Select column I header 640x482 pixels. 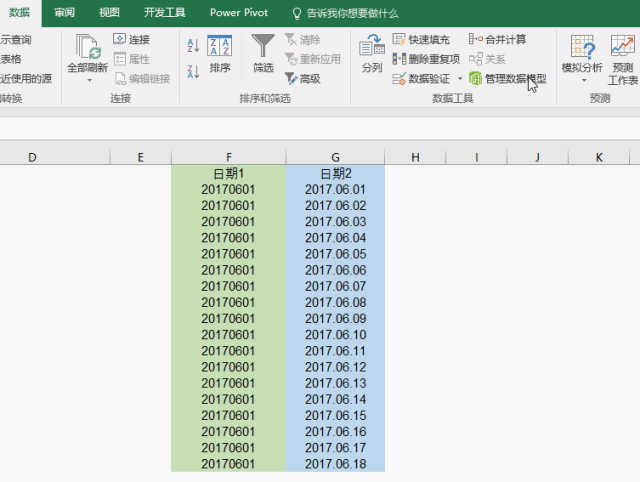click(x=476, y=157)
